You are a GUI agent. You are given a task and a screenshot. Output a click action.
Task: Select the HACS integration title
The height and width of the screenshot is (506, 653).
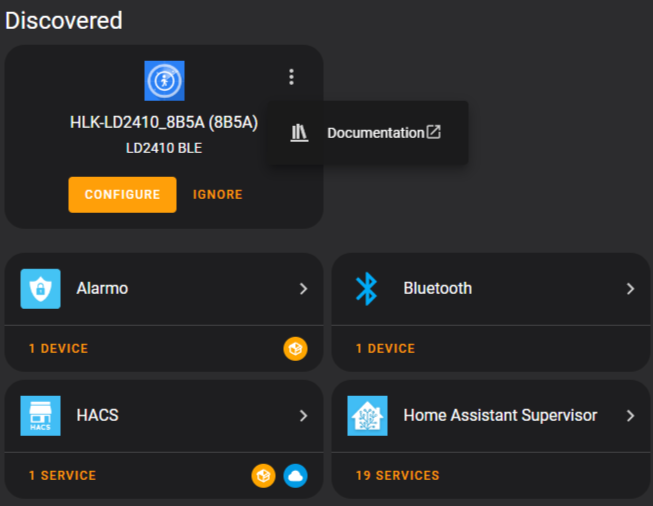97,415
